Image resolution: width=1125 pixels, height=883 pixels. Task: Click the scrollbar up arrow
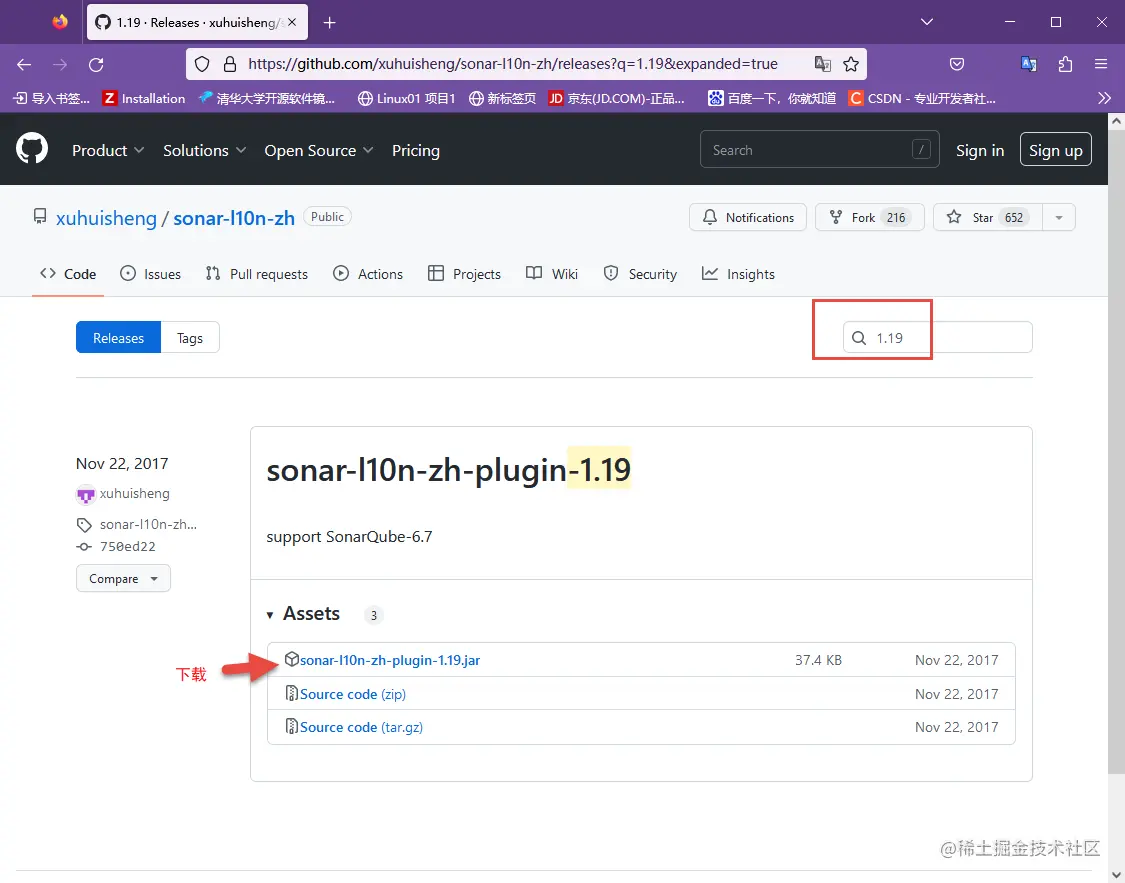tap(1116, 121)
